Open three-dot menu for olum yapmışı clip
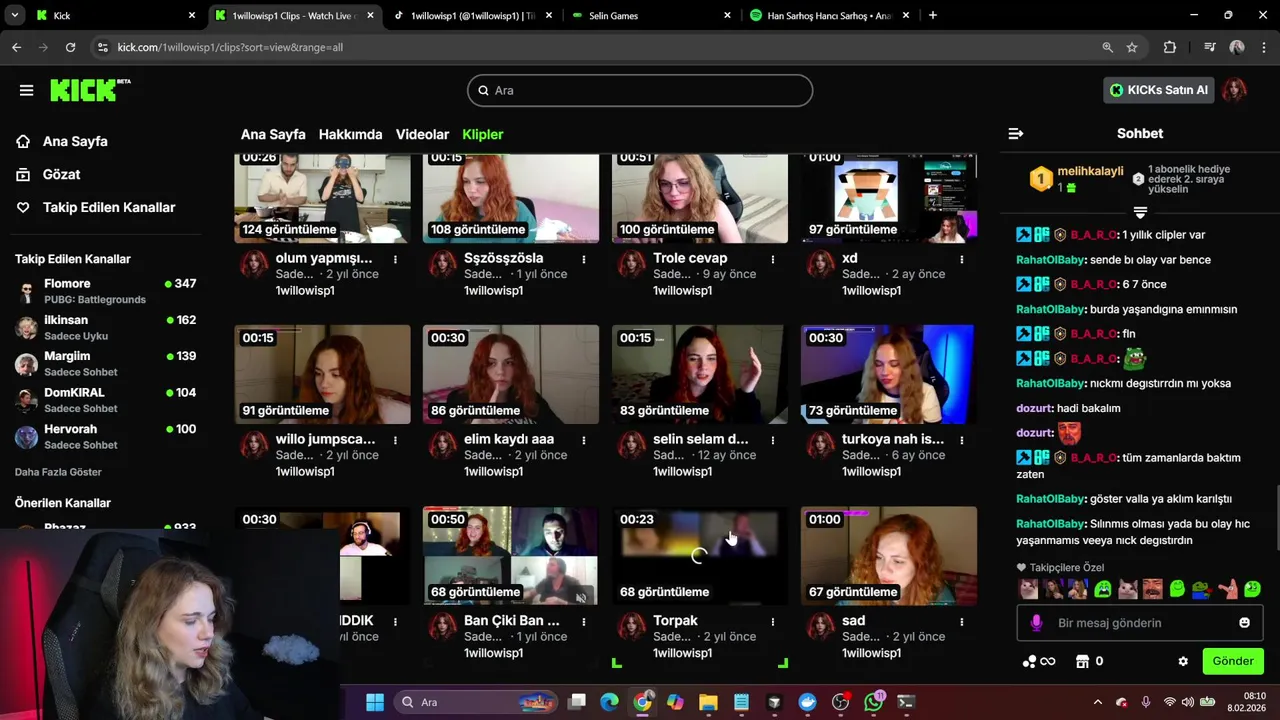 point(395,259)
